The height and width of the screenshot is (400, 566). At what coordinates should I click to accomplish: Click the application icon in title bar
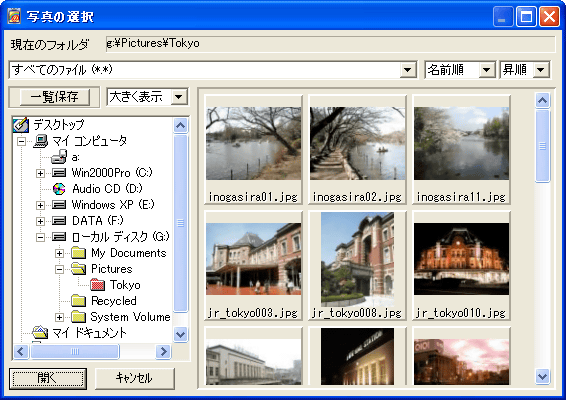click(14, 16)
